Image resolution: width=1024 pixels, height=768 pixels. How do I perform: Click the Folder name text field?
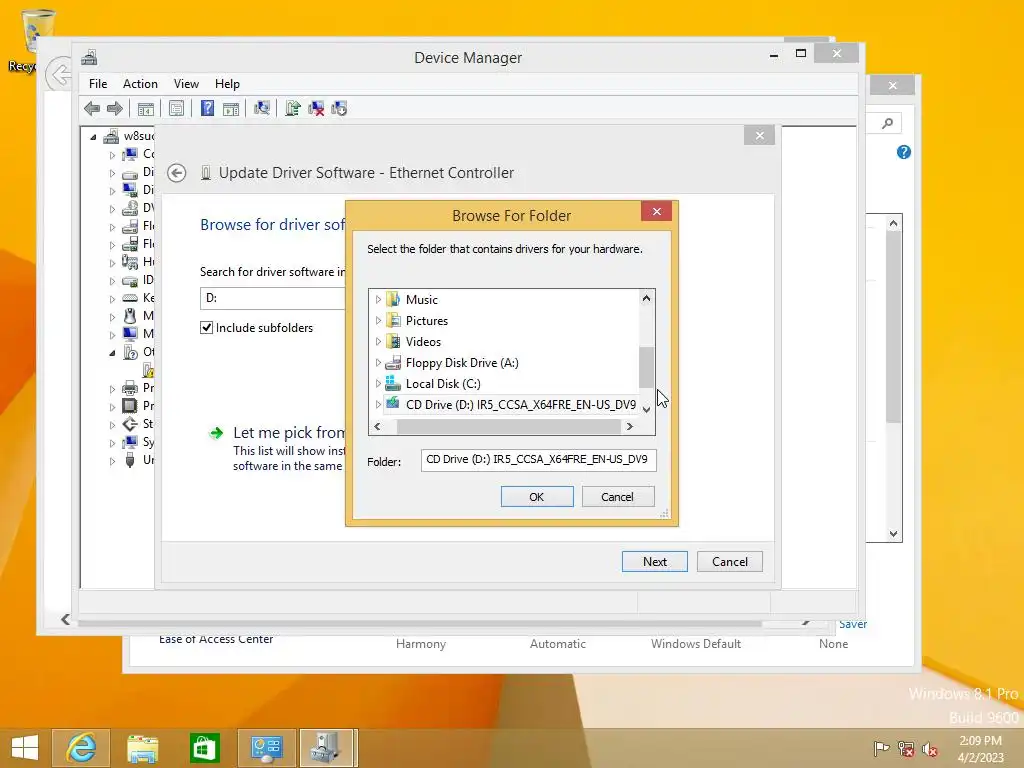click(538, 460)
